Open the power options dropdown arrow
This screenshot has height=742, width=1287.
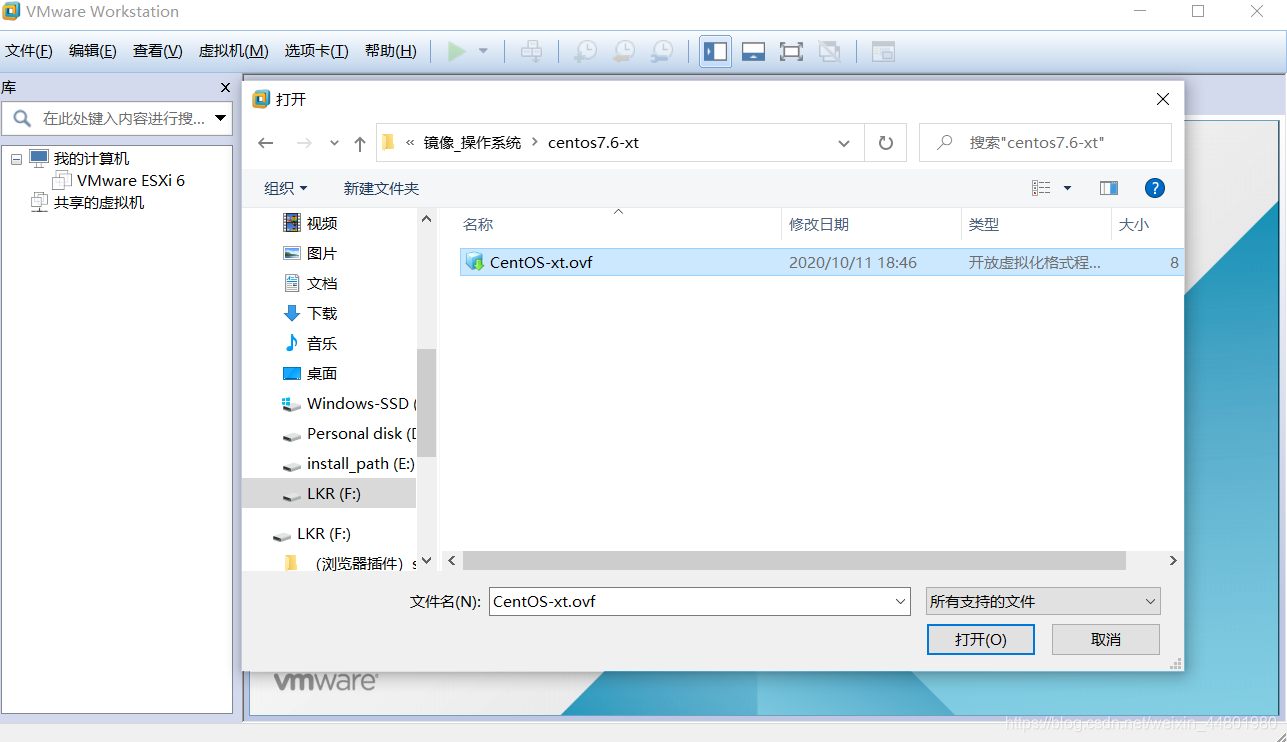(483, 51)
